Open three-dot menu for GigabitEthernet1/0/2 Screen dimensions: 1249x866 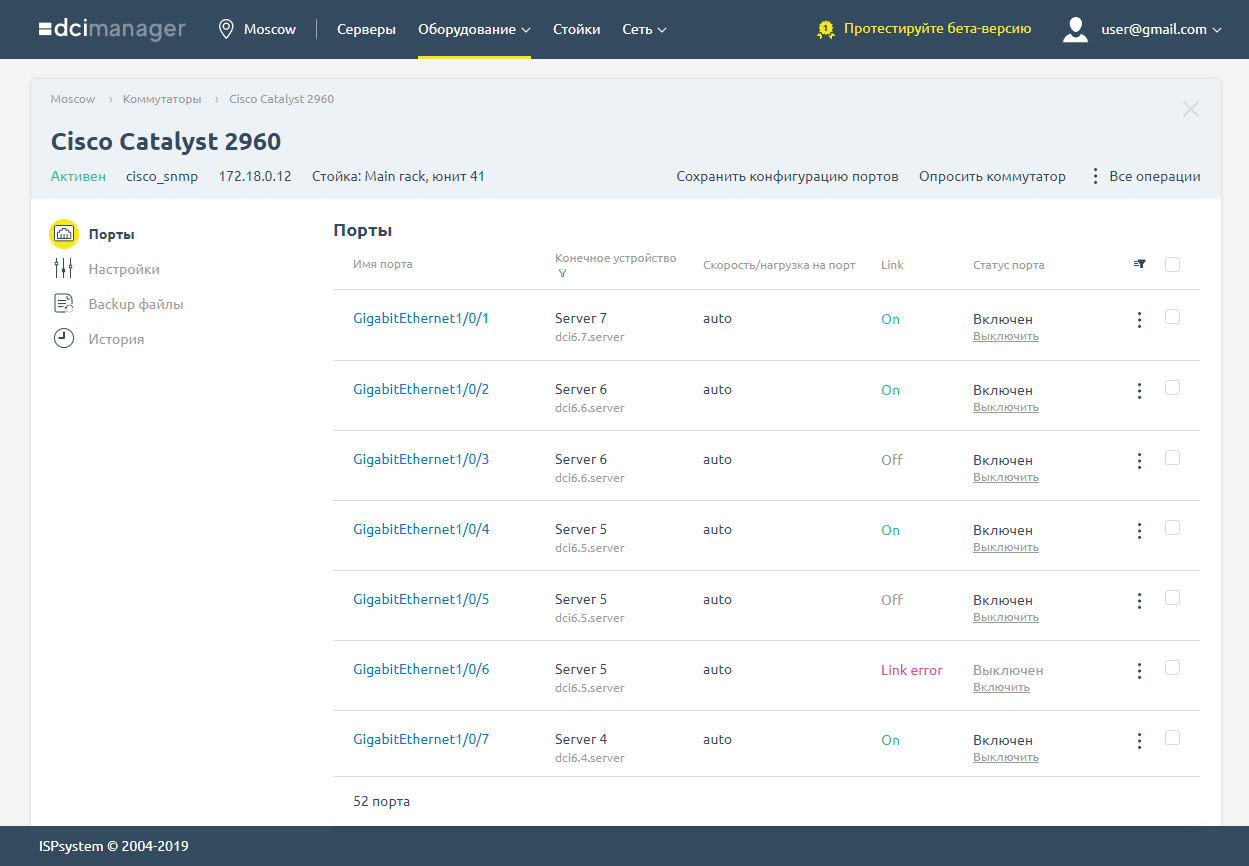pyautogui.click(x=1139, y=391)
